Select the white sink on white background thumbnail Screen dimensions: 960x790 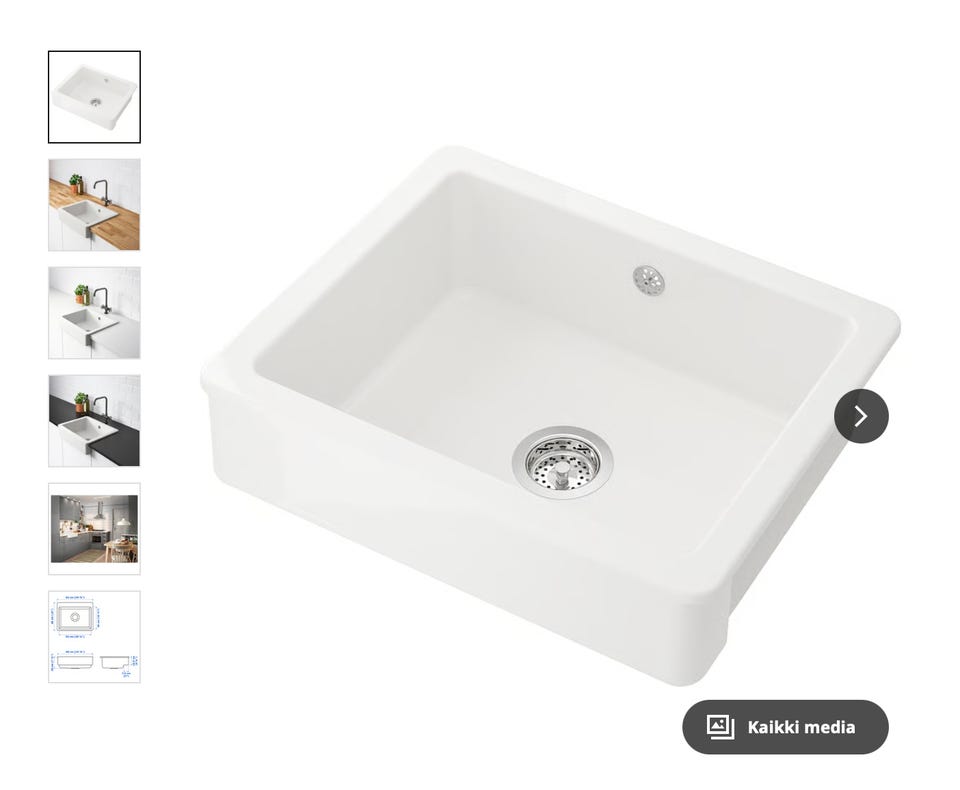coord(94,97)
